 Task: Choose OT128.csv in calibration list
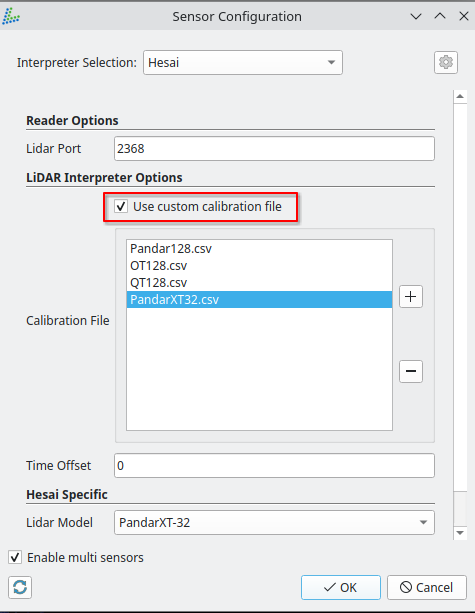(259, 265)
